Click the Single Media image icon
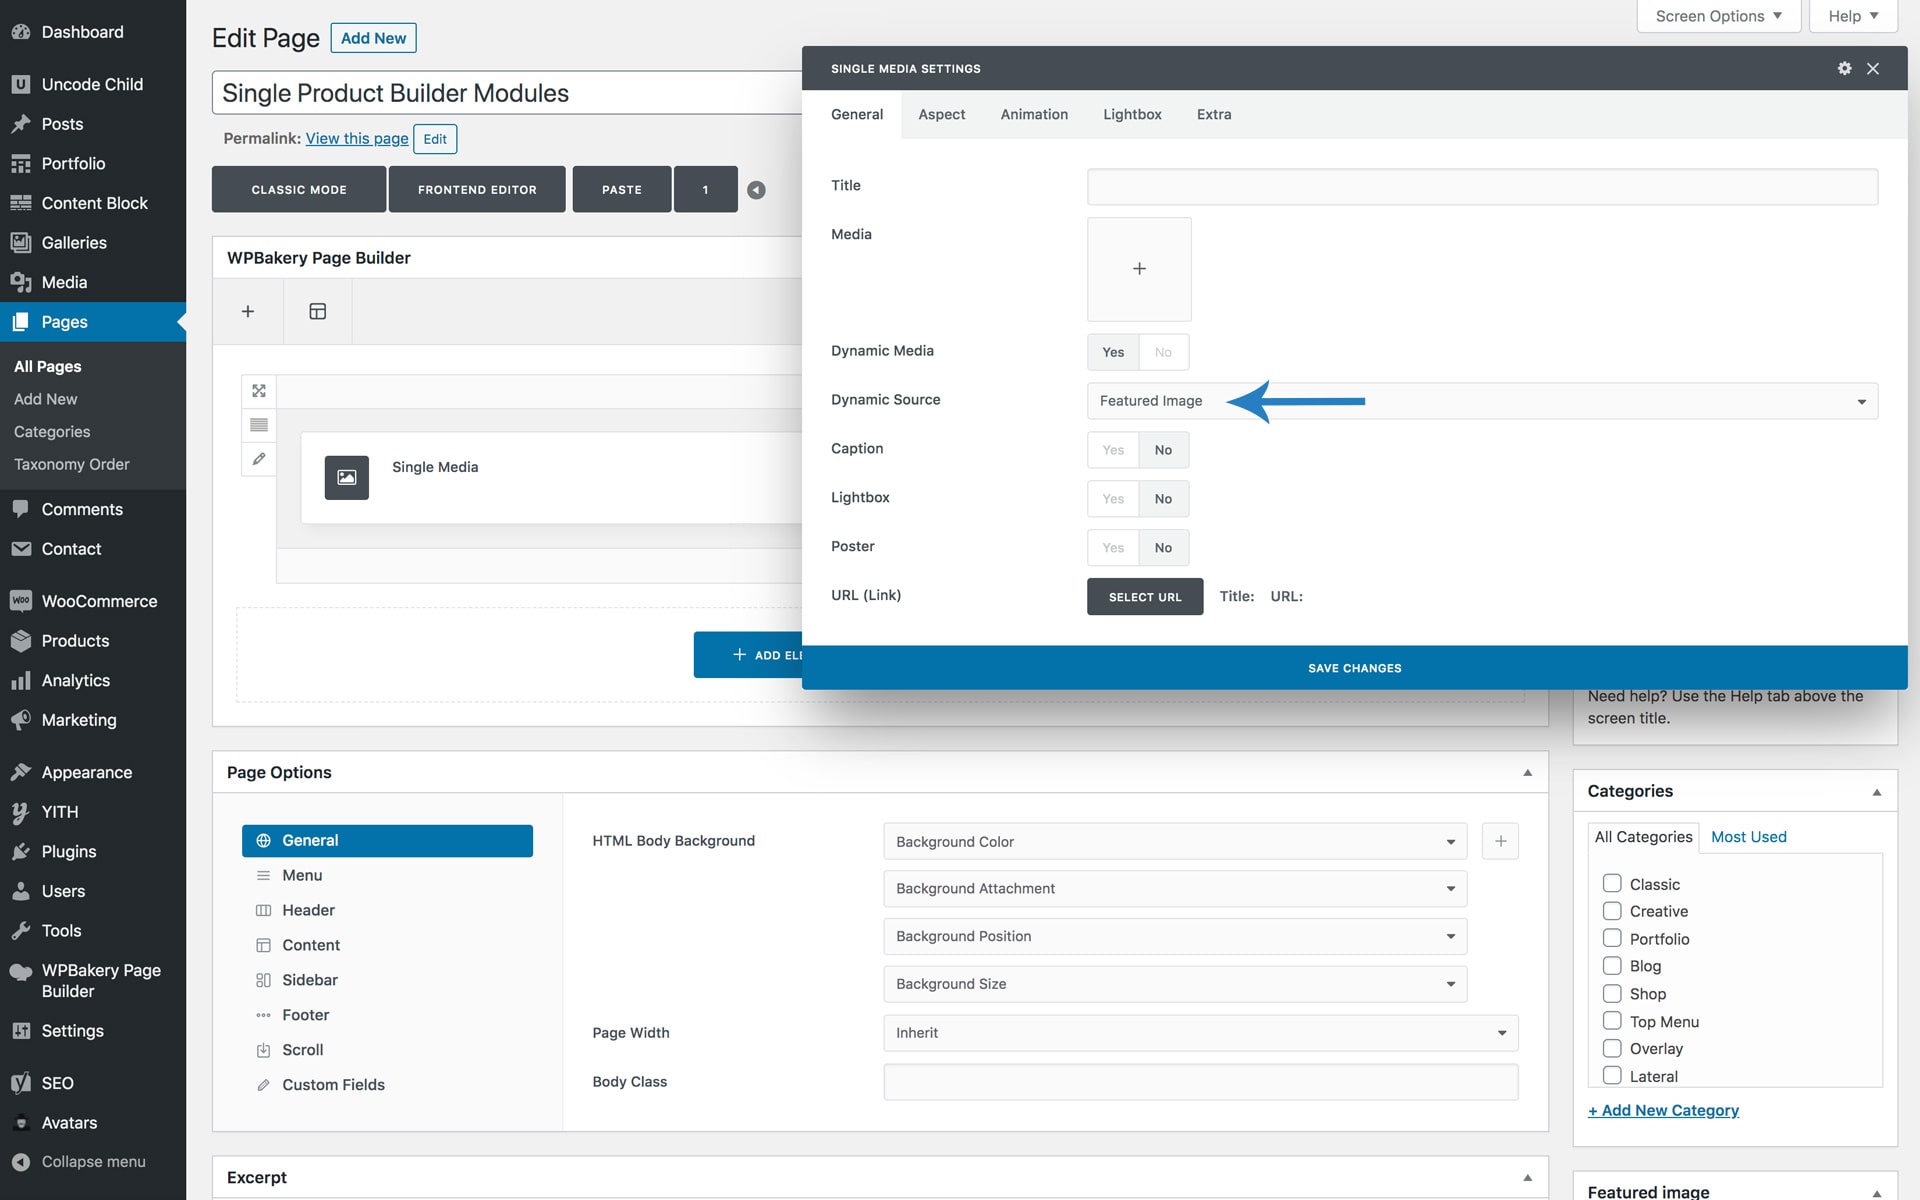 pos(346,477)
